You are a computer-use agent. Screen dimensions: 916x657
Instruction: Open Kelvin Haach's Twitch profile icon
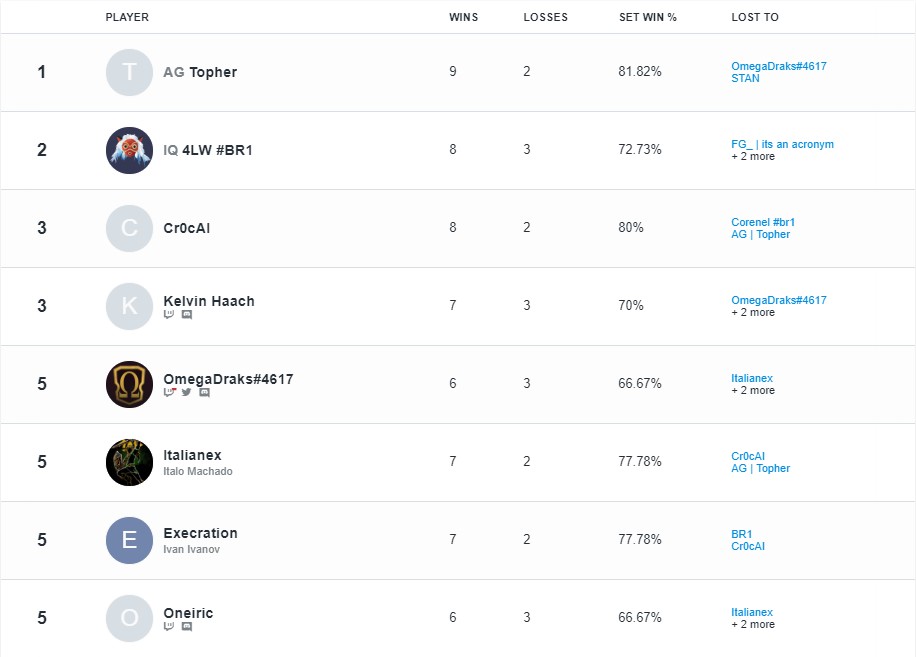click(x=168, y=313)
